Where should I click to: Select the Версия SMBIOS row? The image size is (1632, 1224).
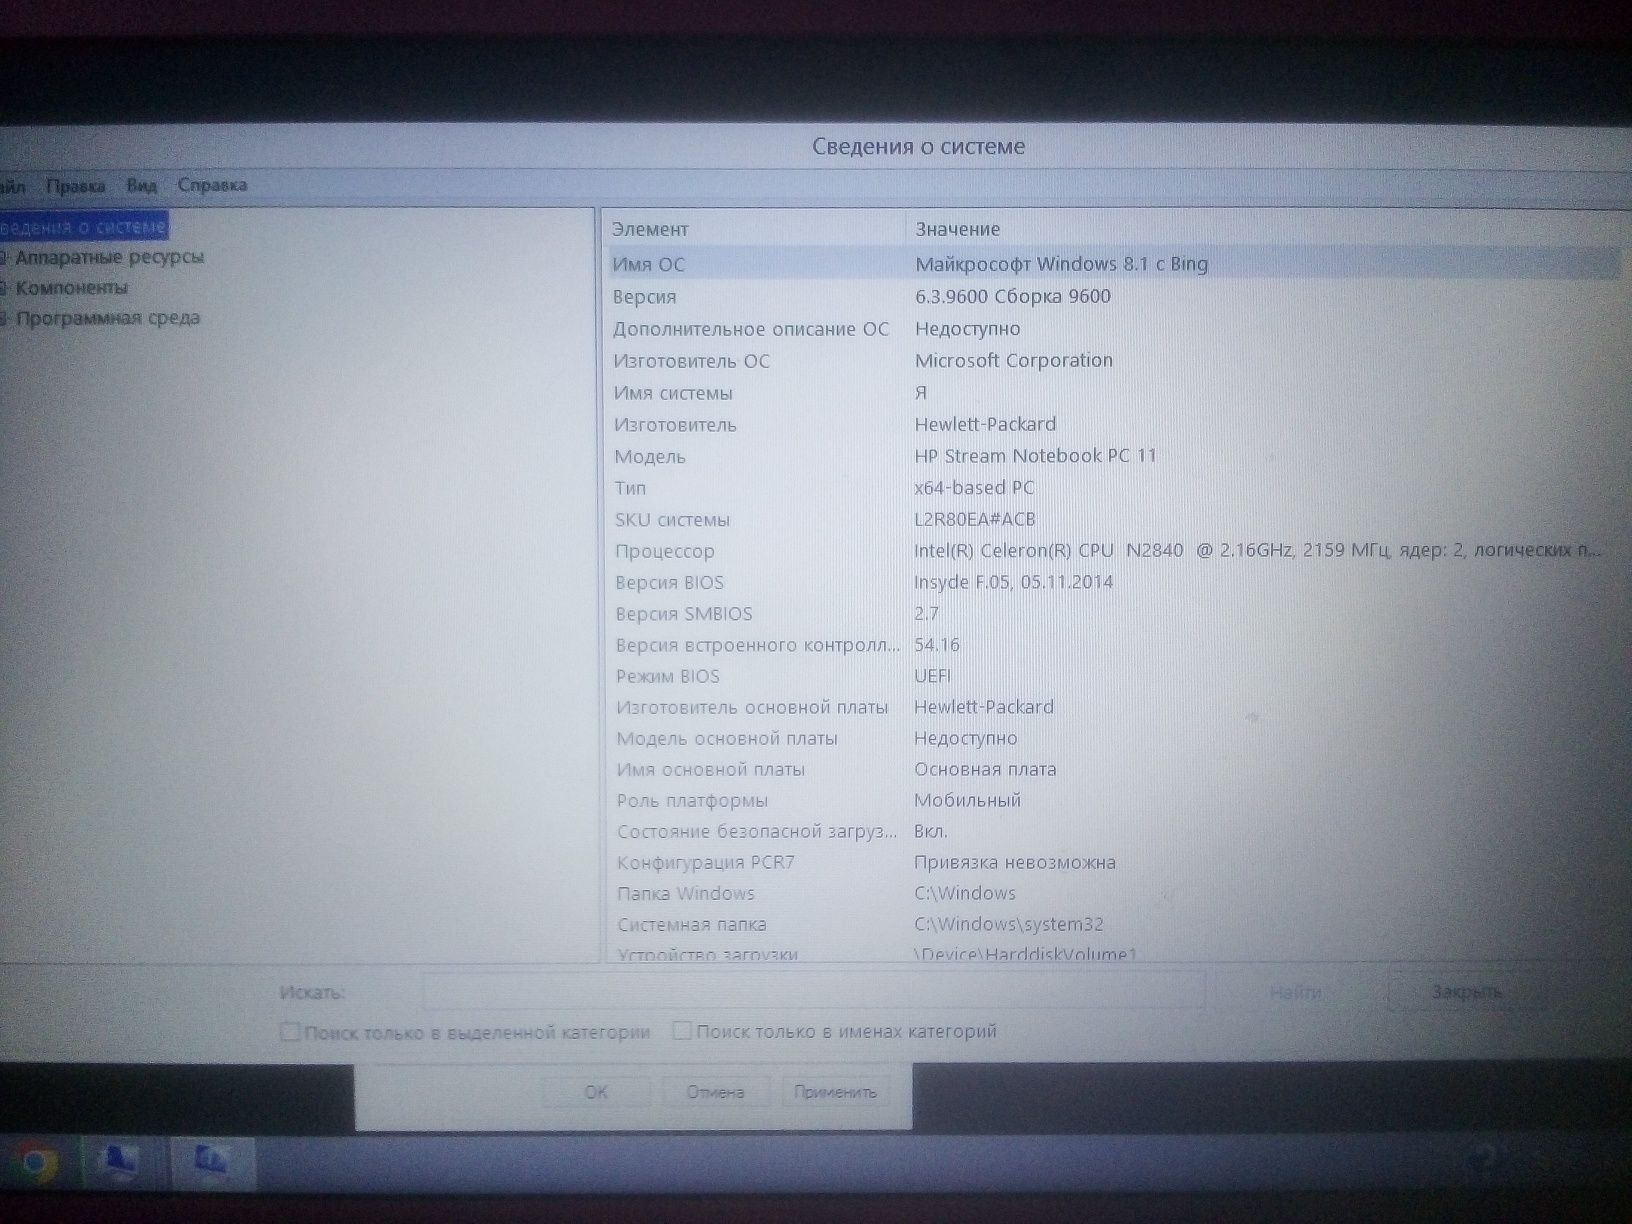click(x=1113, y=613)
